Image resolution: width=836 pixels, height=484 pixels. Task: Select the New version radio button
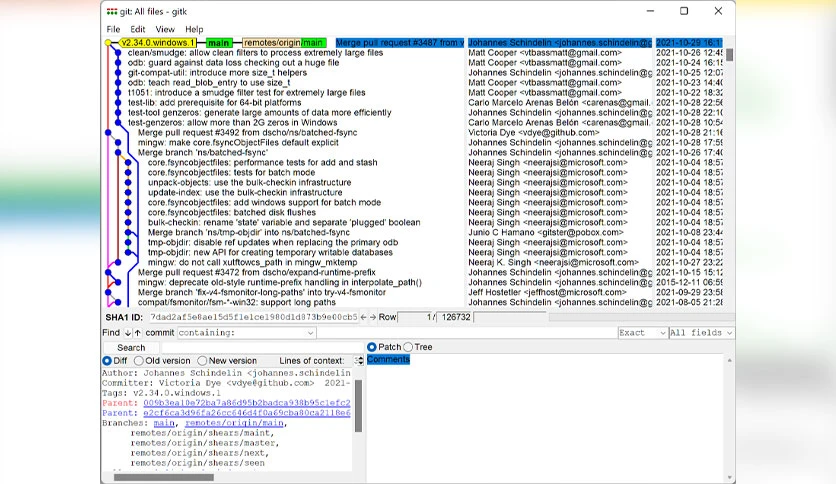click(x=202, y=361)
